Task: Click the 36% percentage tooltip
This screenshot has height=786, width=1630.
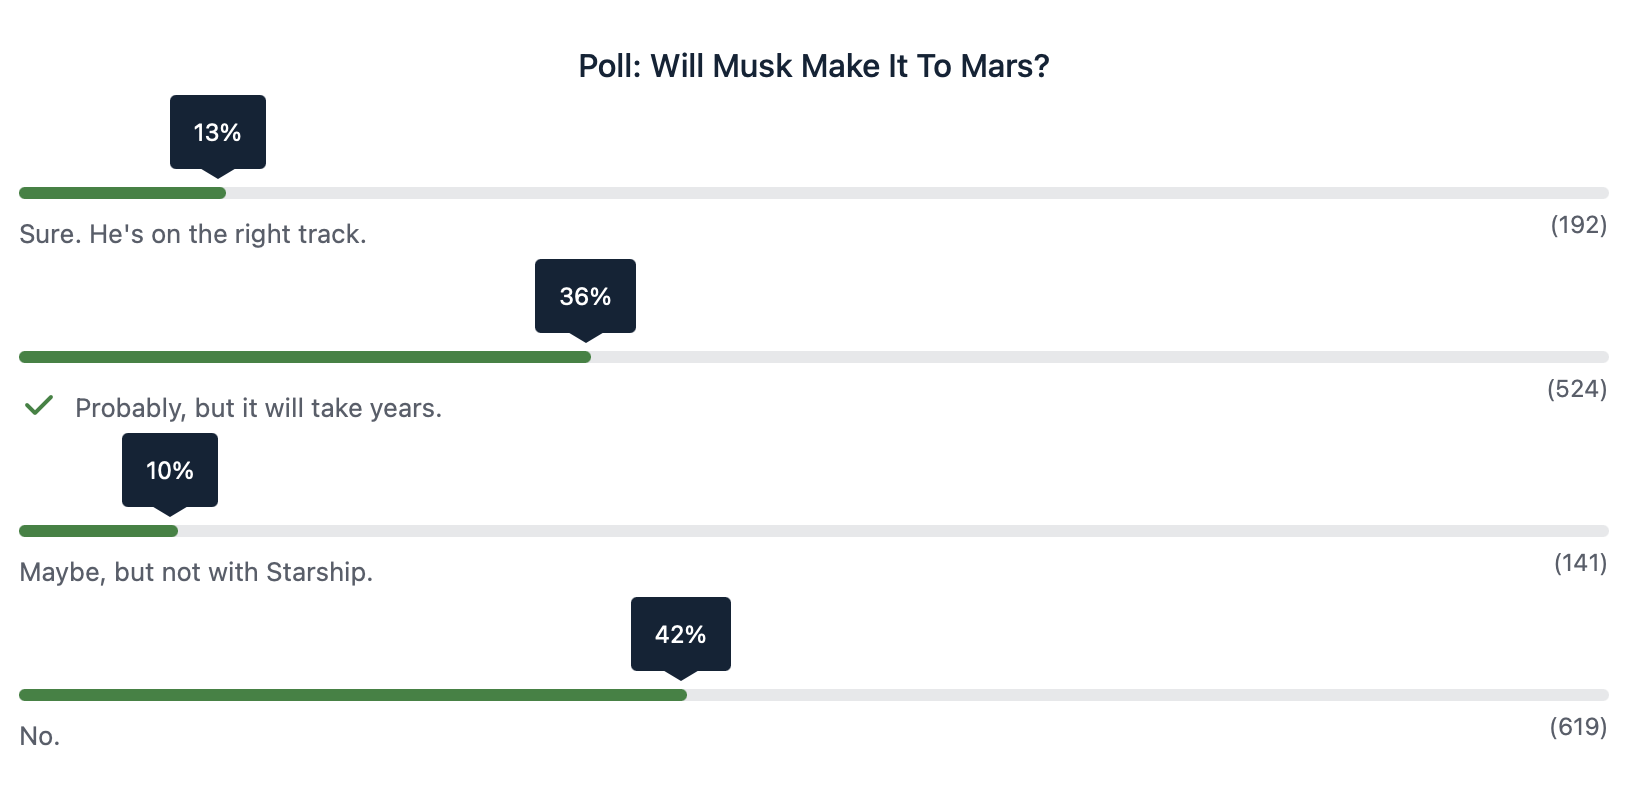Action: (x=585, y=296)
